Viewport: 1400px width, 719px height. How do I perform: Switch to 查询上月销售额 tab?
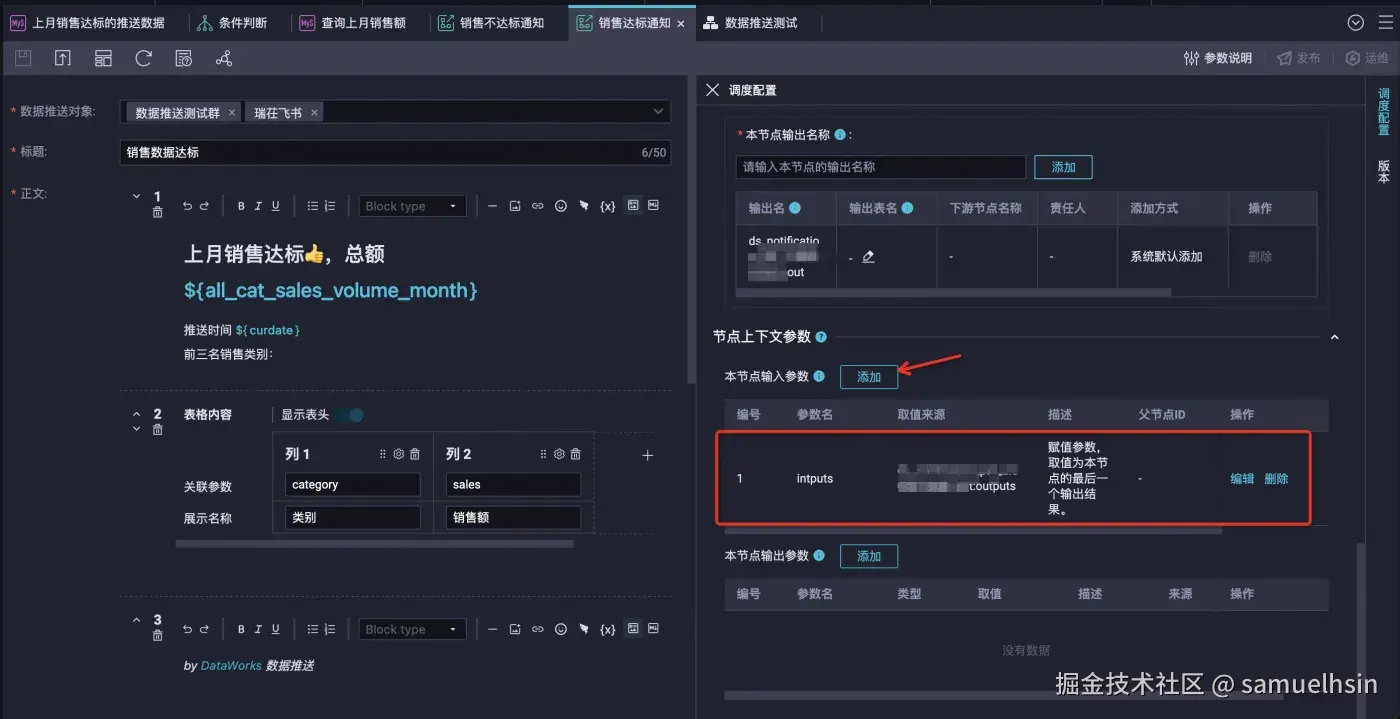[353, 22]
